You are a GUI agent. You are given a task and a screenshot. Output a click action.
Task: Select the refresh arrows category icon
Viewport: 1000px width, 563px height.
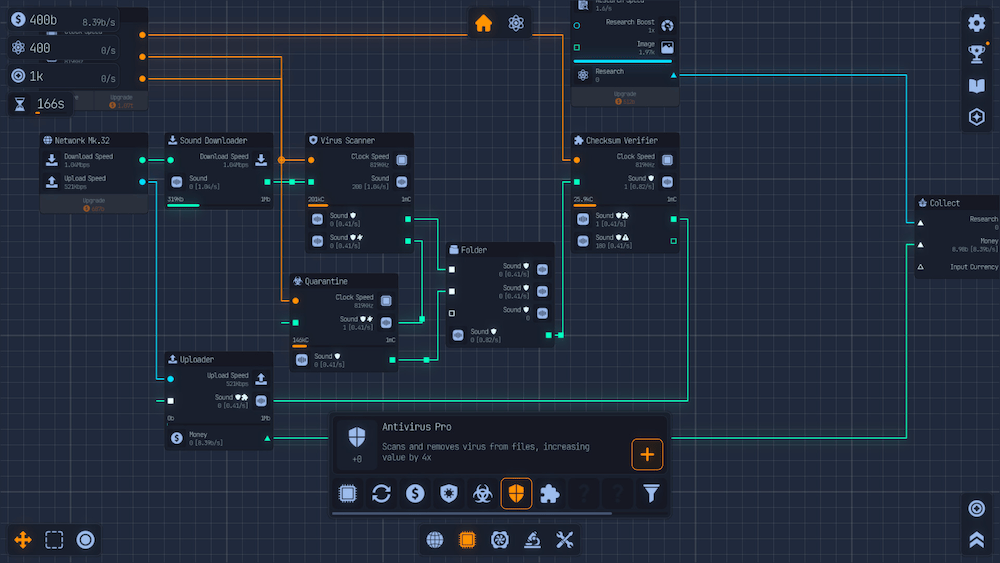[x=381, y=493]
